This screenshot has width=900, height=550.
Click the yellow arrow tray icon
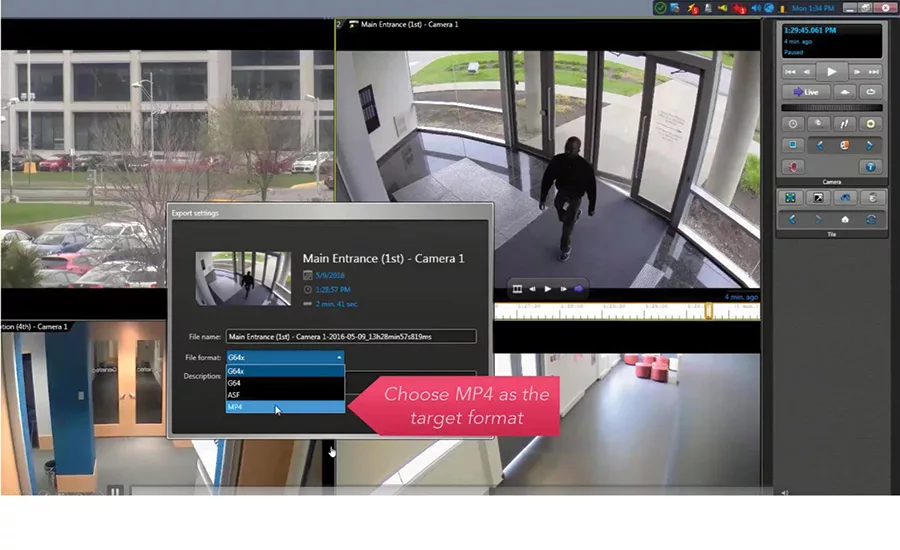723,8
